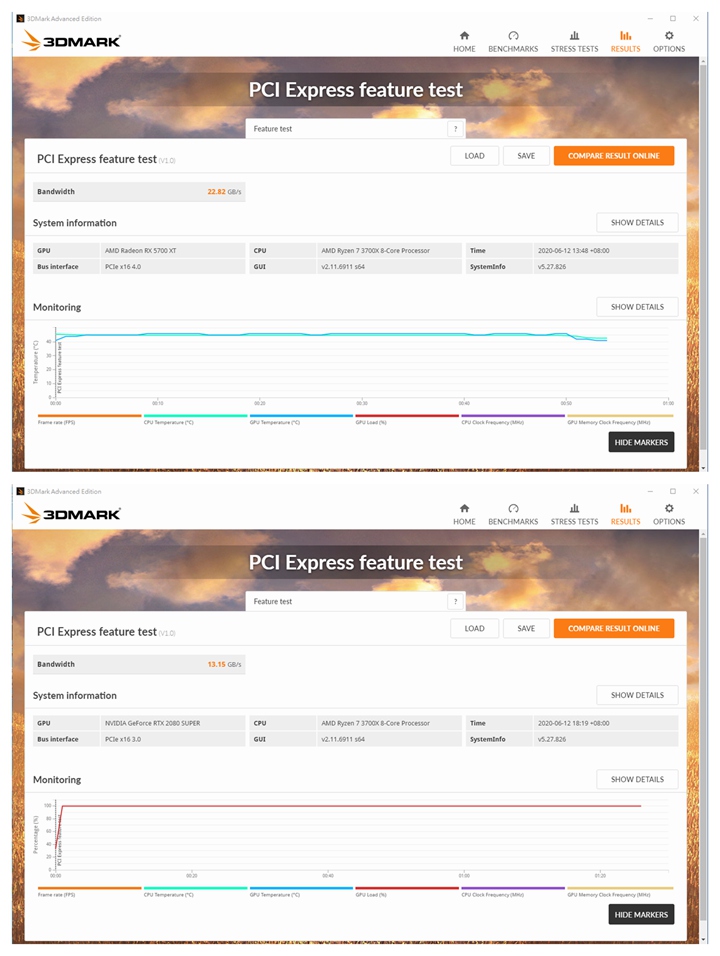Click the 3DMark logo in the bottom window
Viewport: 720px width, 956px height.
71,514
